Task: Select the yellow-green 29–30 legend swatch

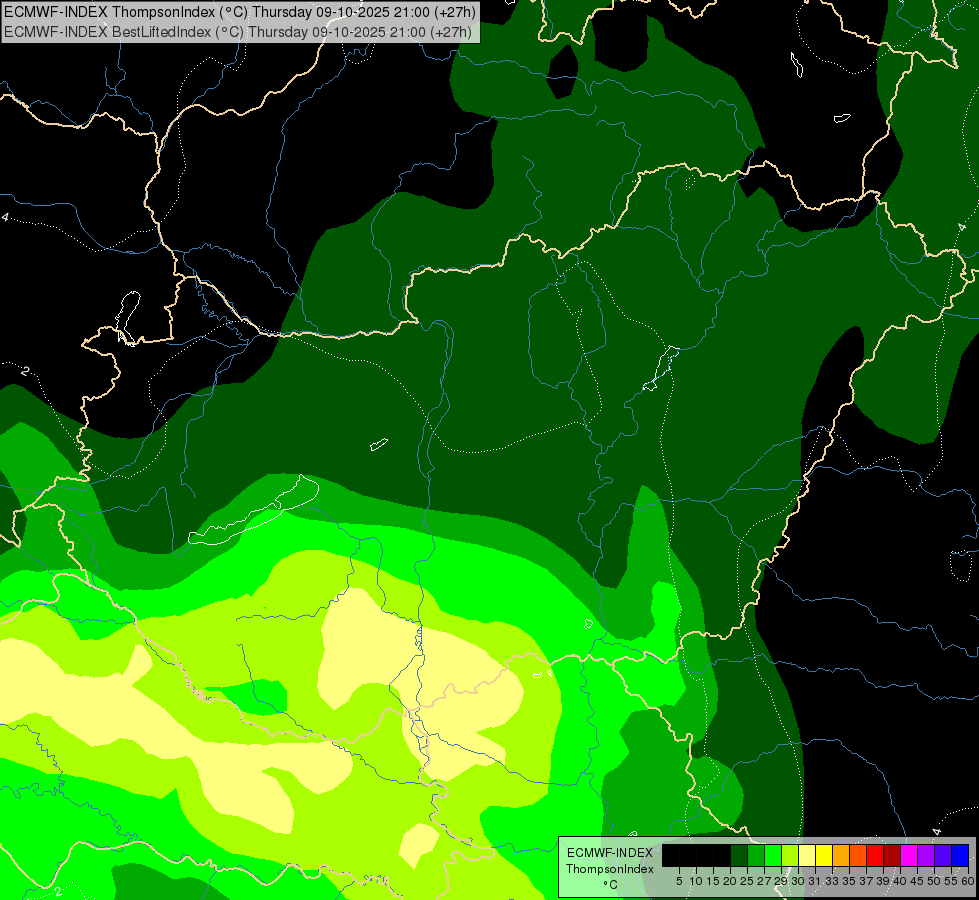Action: coord(789,855)
